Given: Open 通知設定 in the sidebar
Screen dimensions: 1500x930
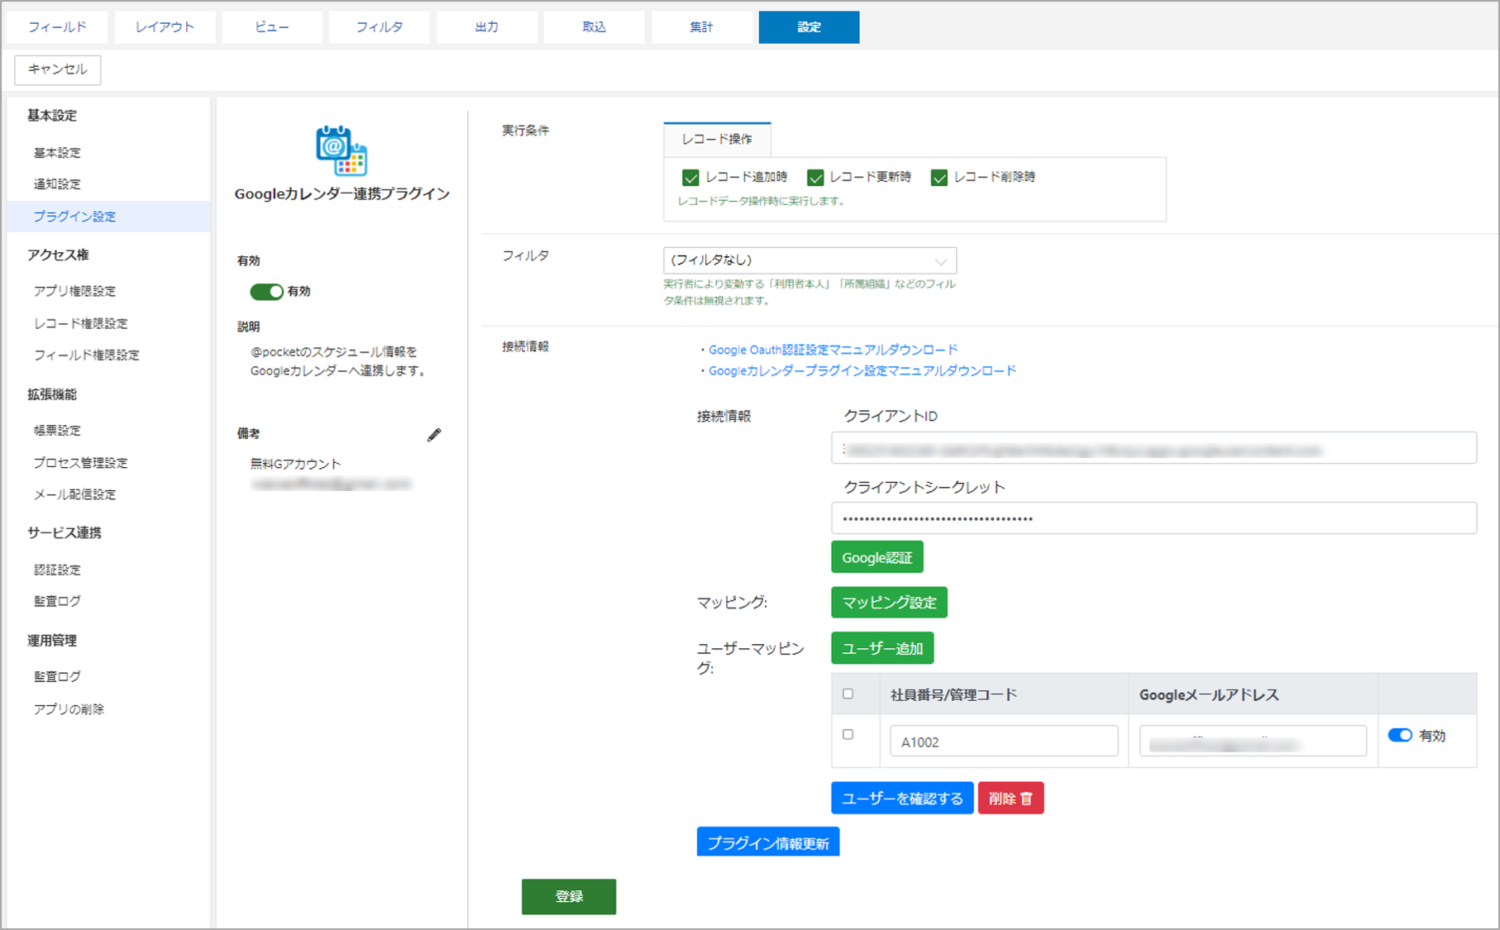Looking at the screenshot, I should [x=57, y=184].
